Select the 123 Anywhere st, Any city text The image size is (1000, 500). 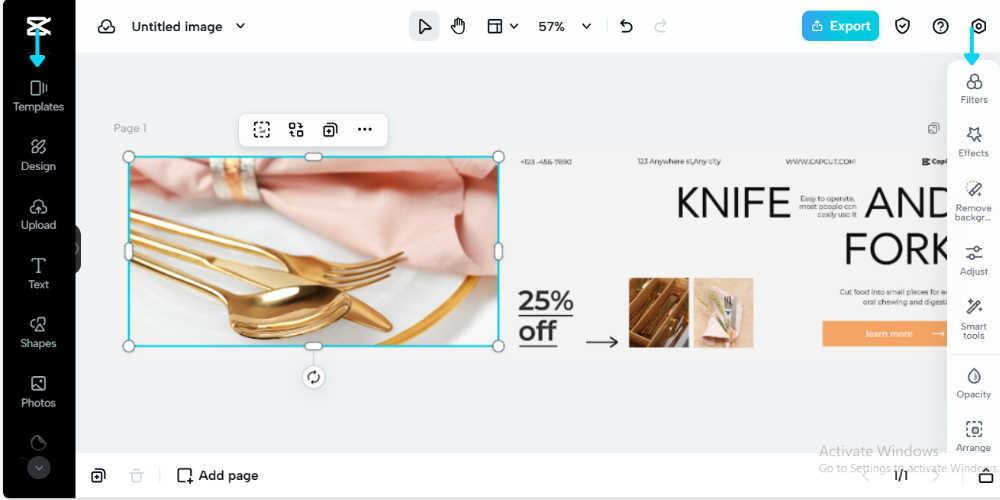click(x=679, y=161)
